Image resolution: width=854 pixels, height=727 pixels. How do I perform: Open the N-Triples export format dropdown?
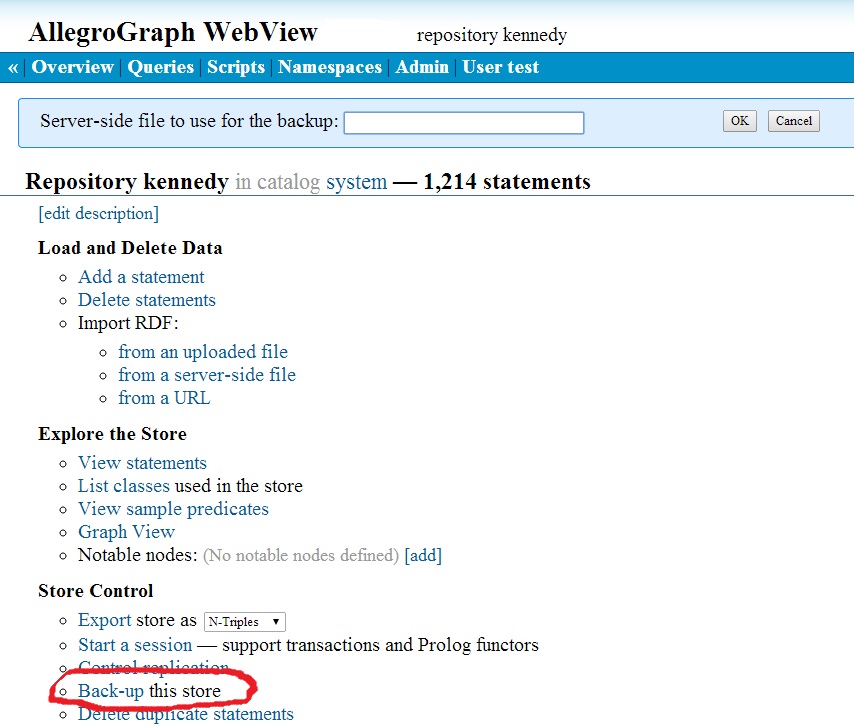pyautogui.click(x=245, y=622)
